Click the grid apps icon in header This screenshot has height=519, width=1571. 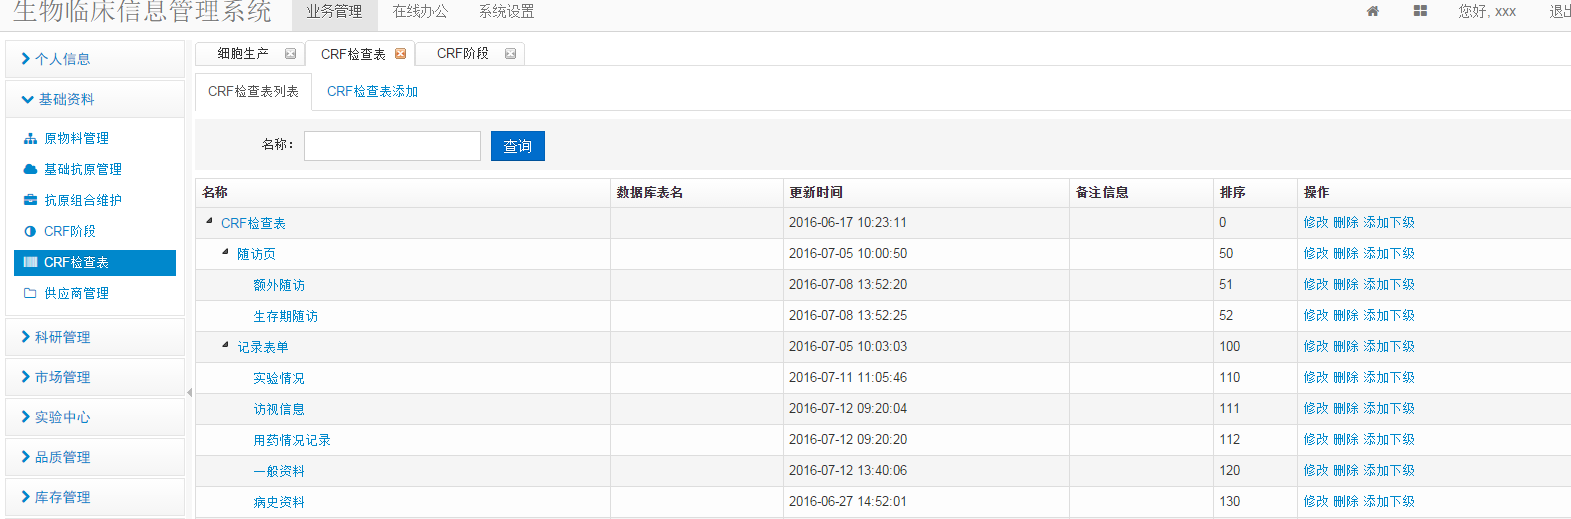(1420, 11)
